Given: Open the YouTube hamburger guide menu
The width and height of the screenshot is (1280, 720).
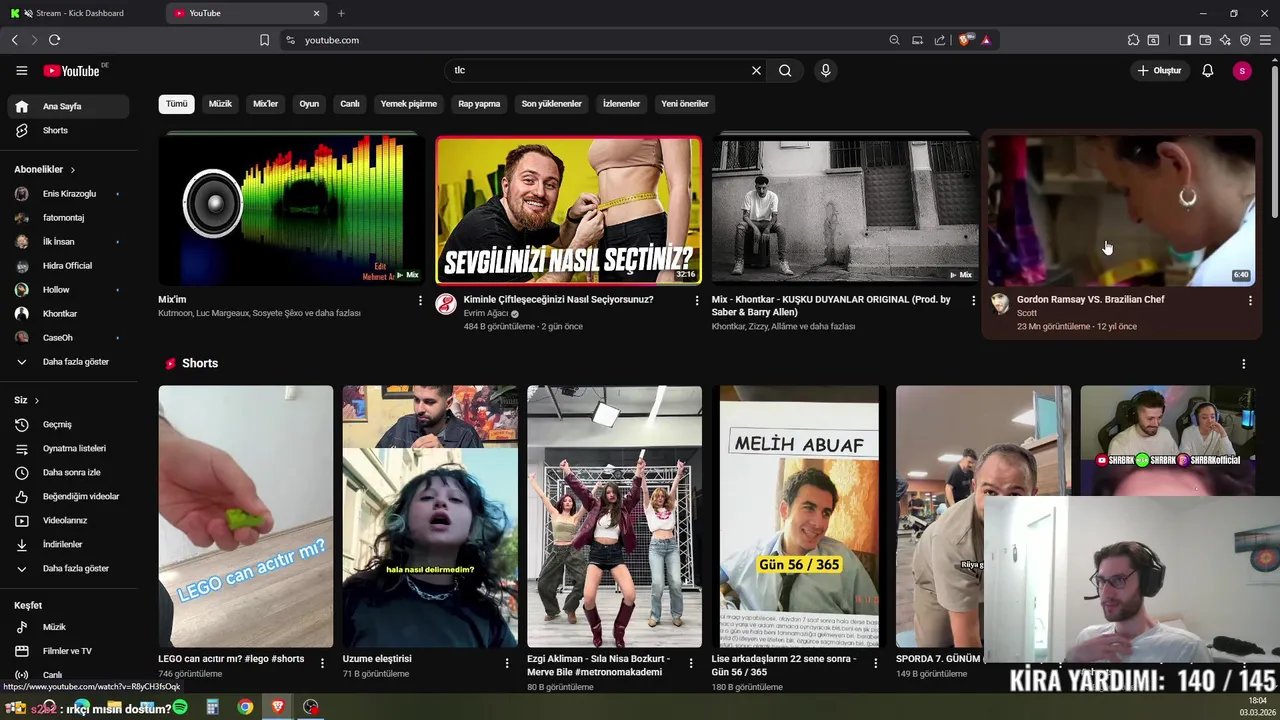Looking at the screenshot, I should click(x=21, y=70).
